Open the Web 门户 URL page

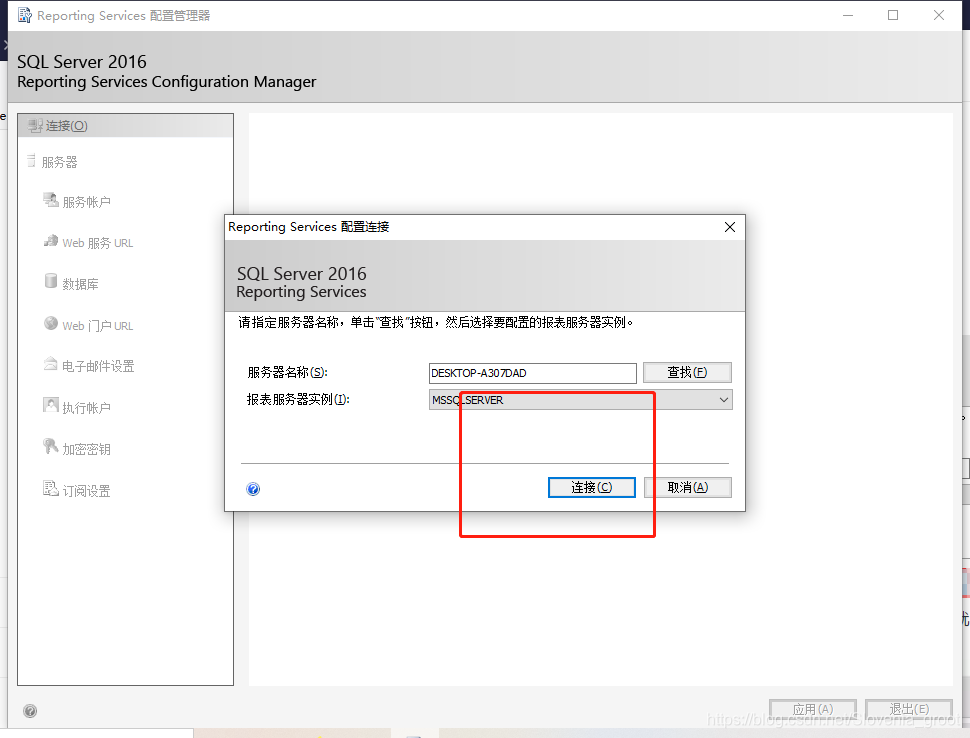[98, 325]
